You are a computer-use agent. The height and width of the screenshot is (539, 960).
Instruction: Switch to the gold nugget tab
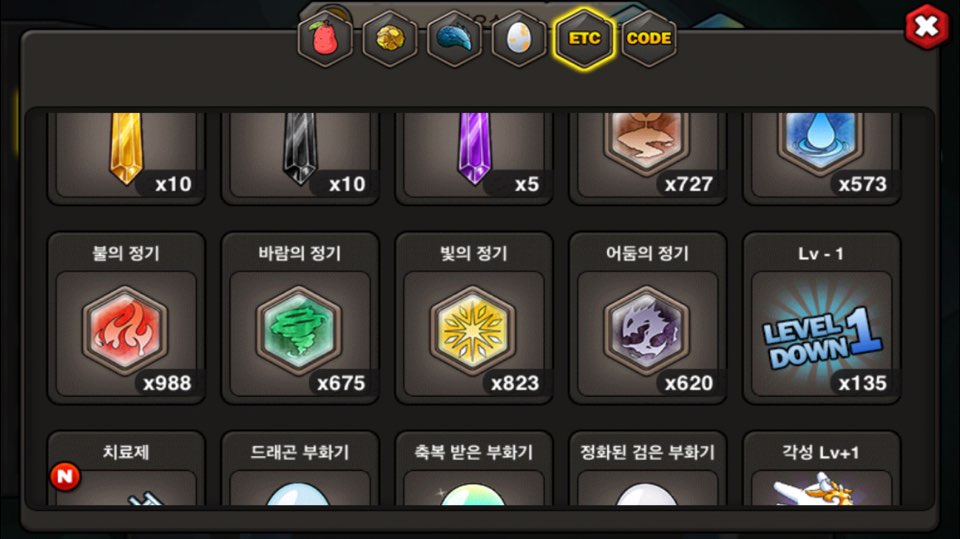390,39
